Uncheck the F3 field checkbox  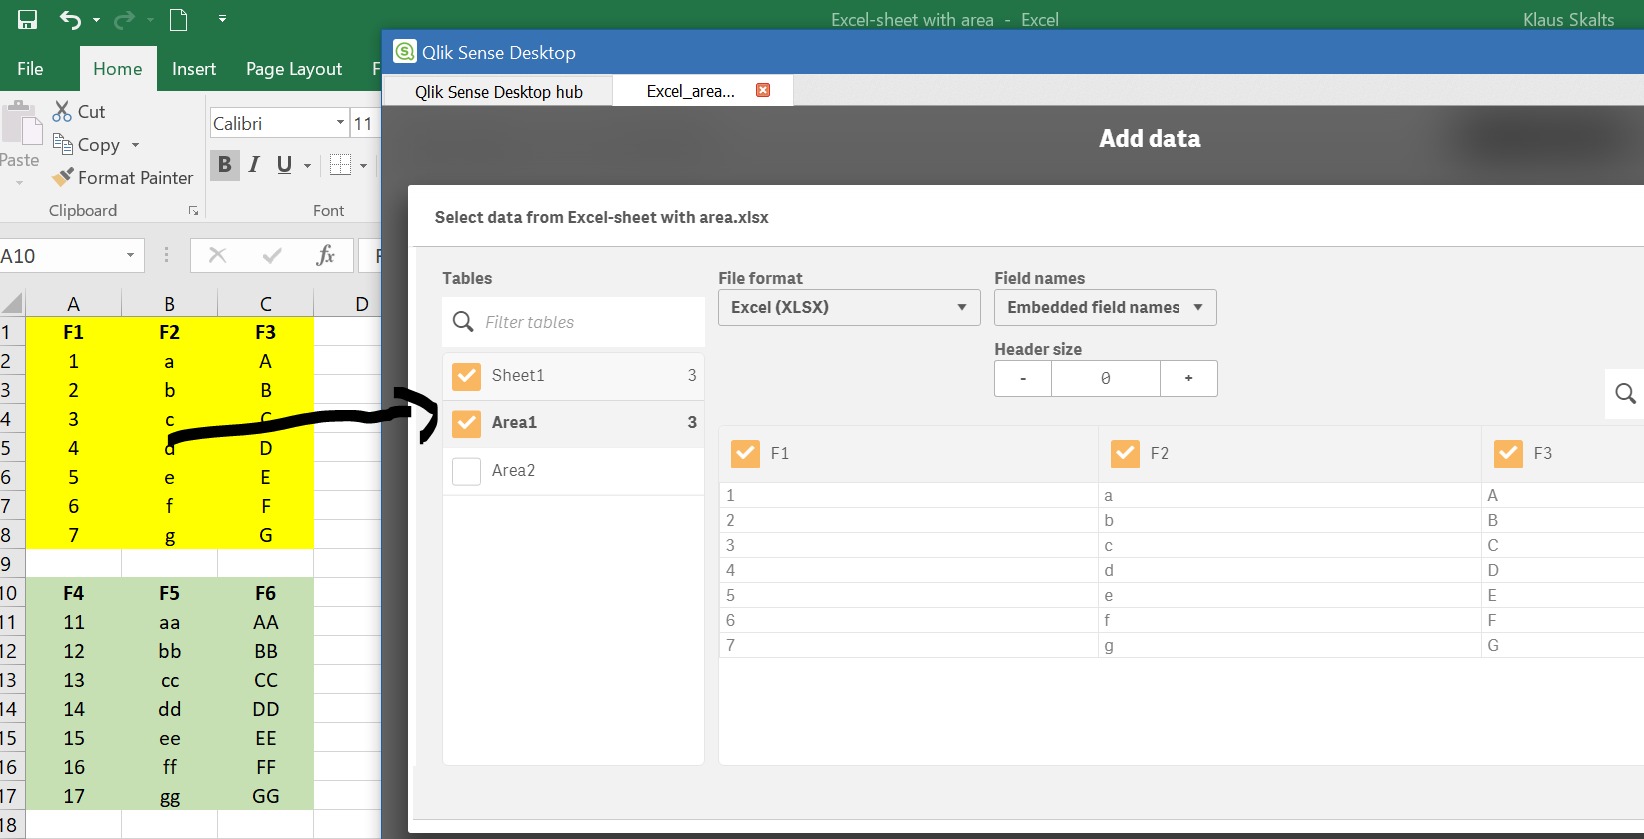(x=1508, y=454)
